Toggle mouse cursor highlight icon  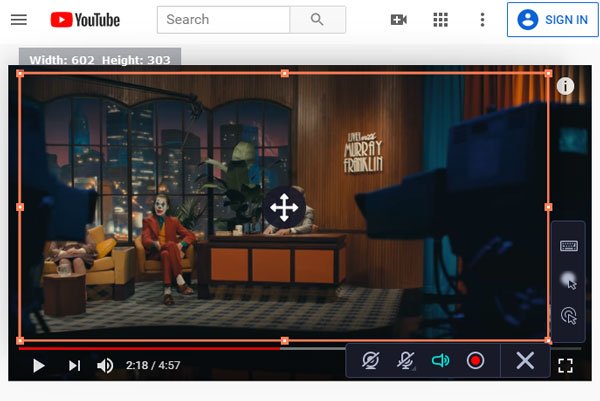pos(569,281)
